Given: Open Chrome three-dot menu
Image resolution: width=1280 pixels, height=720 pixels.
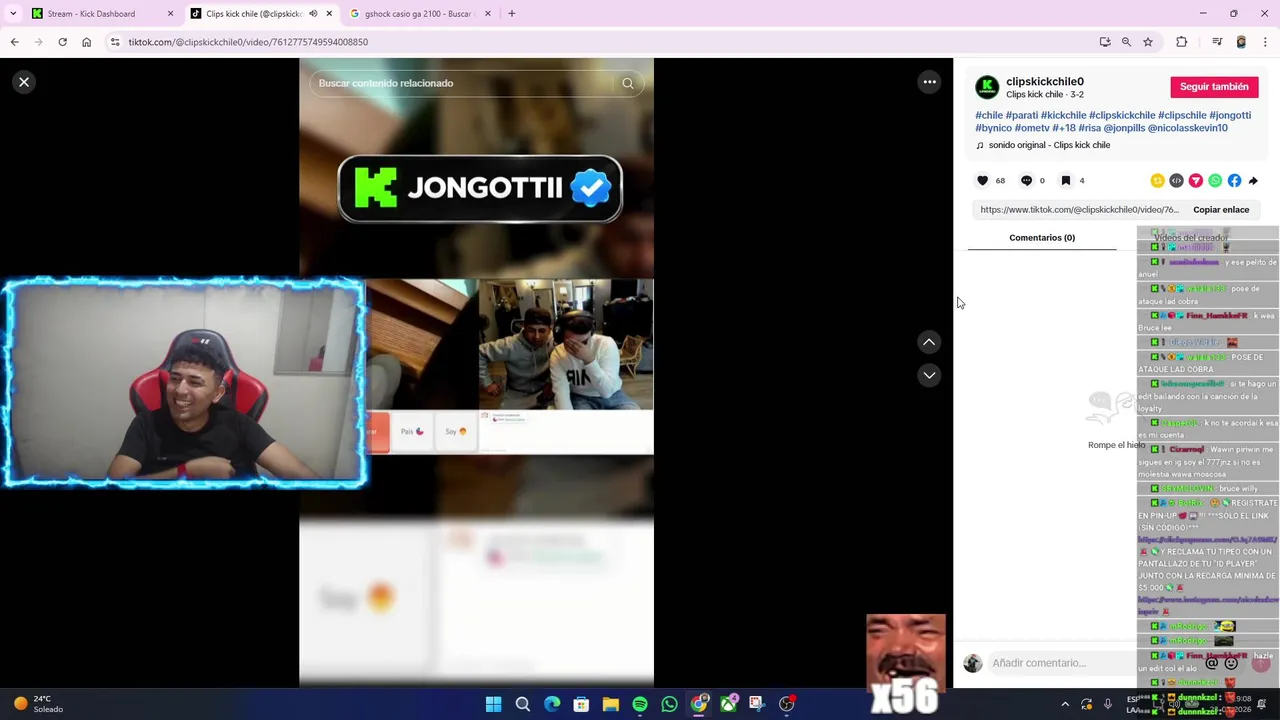Looking at the screenshot, I should point(1265,42).
